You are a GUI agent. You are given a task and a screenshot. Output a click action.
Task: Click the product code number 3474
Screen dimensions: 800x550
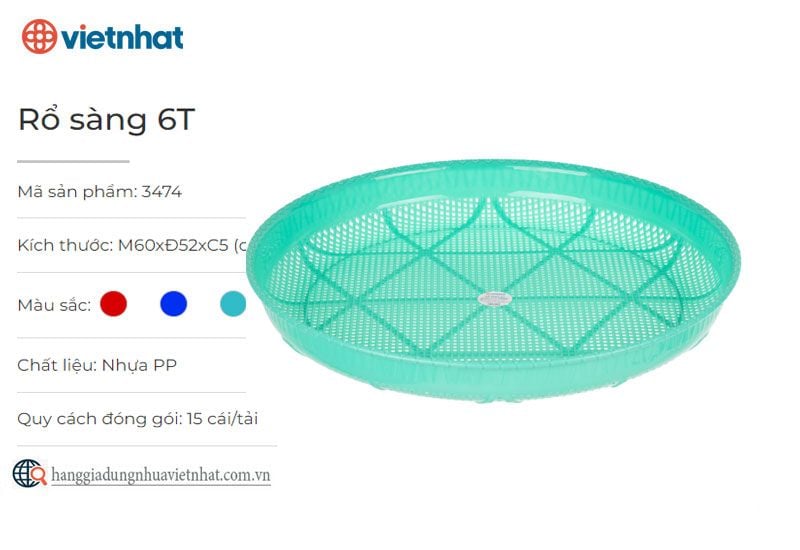tap(161, 192)
